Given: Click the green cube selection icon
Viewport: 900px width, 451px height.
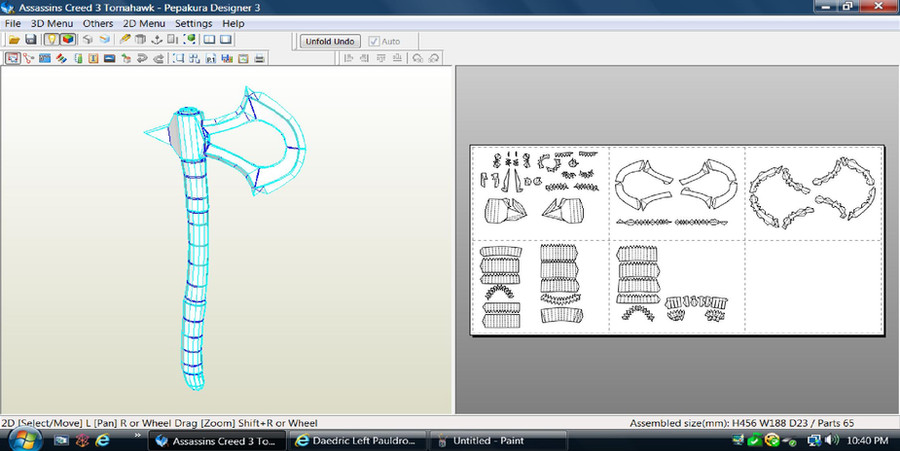Looking at the screenshot, I should click(189, 40).
